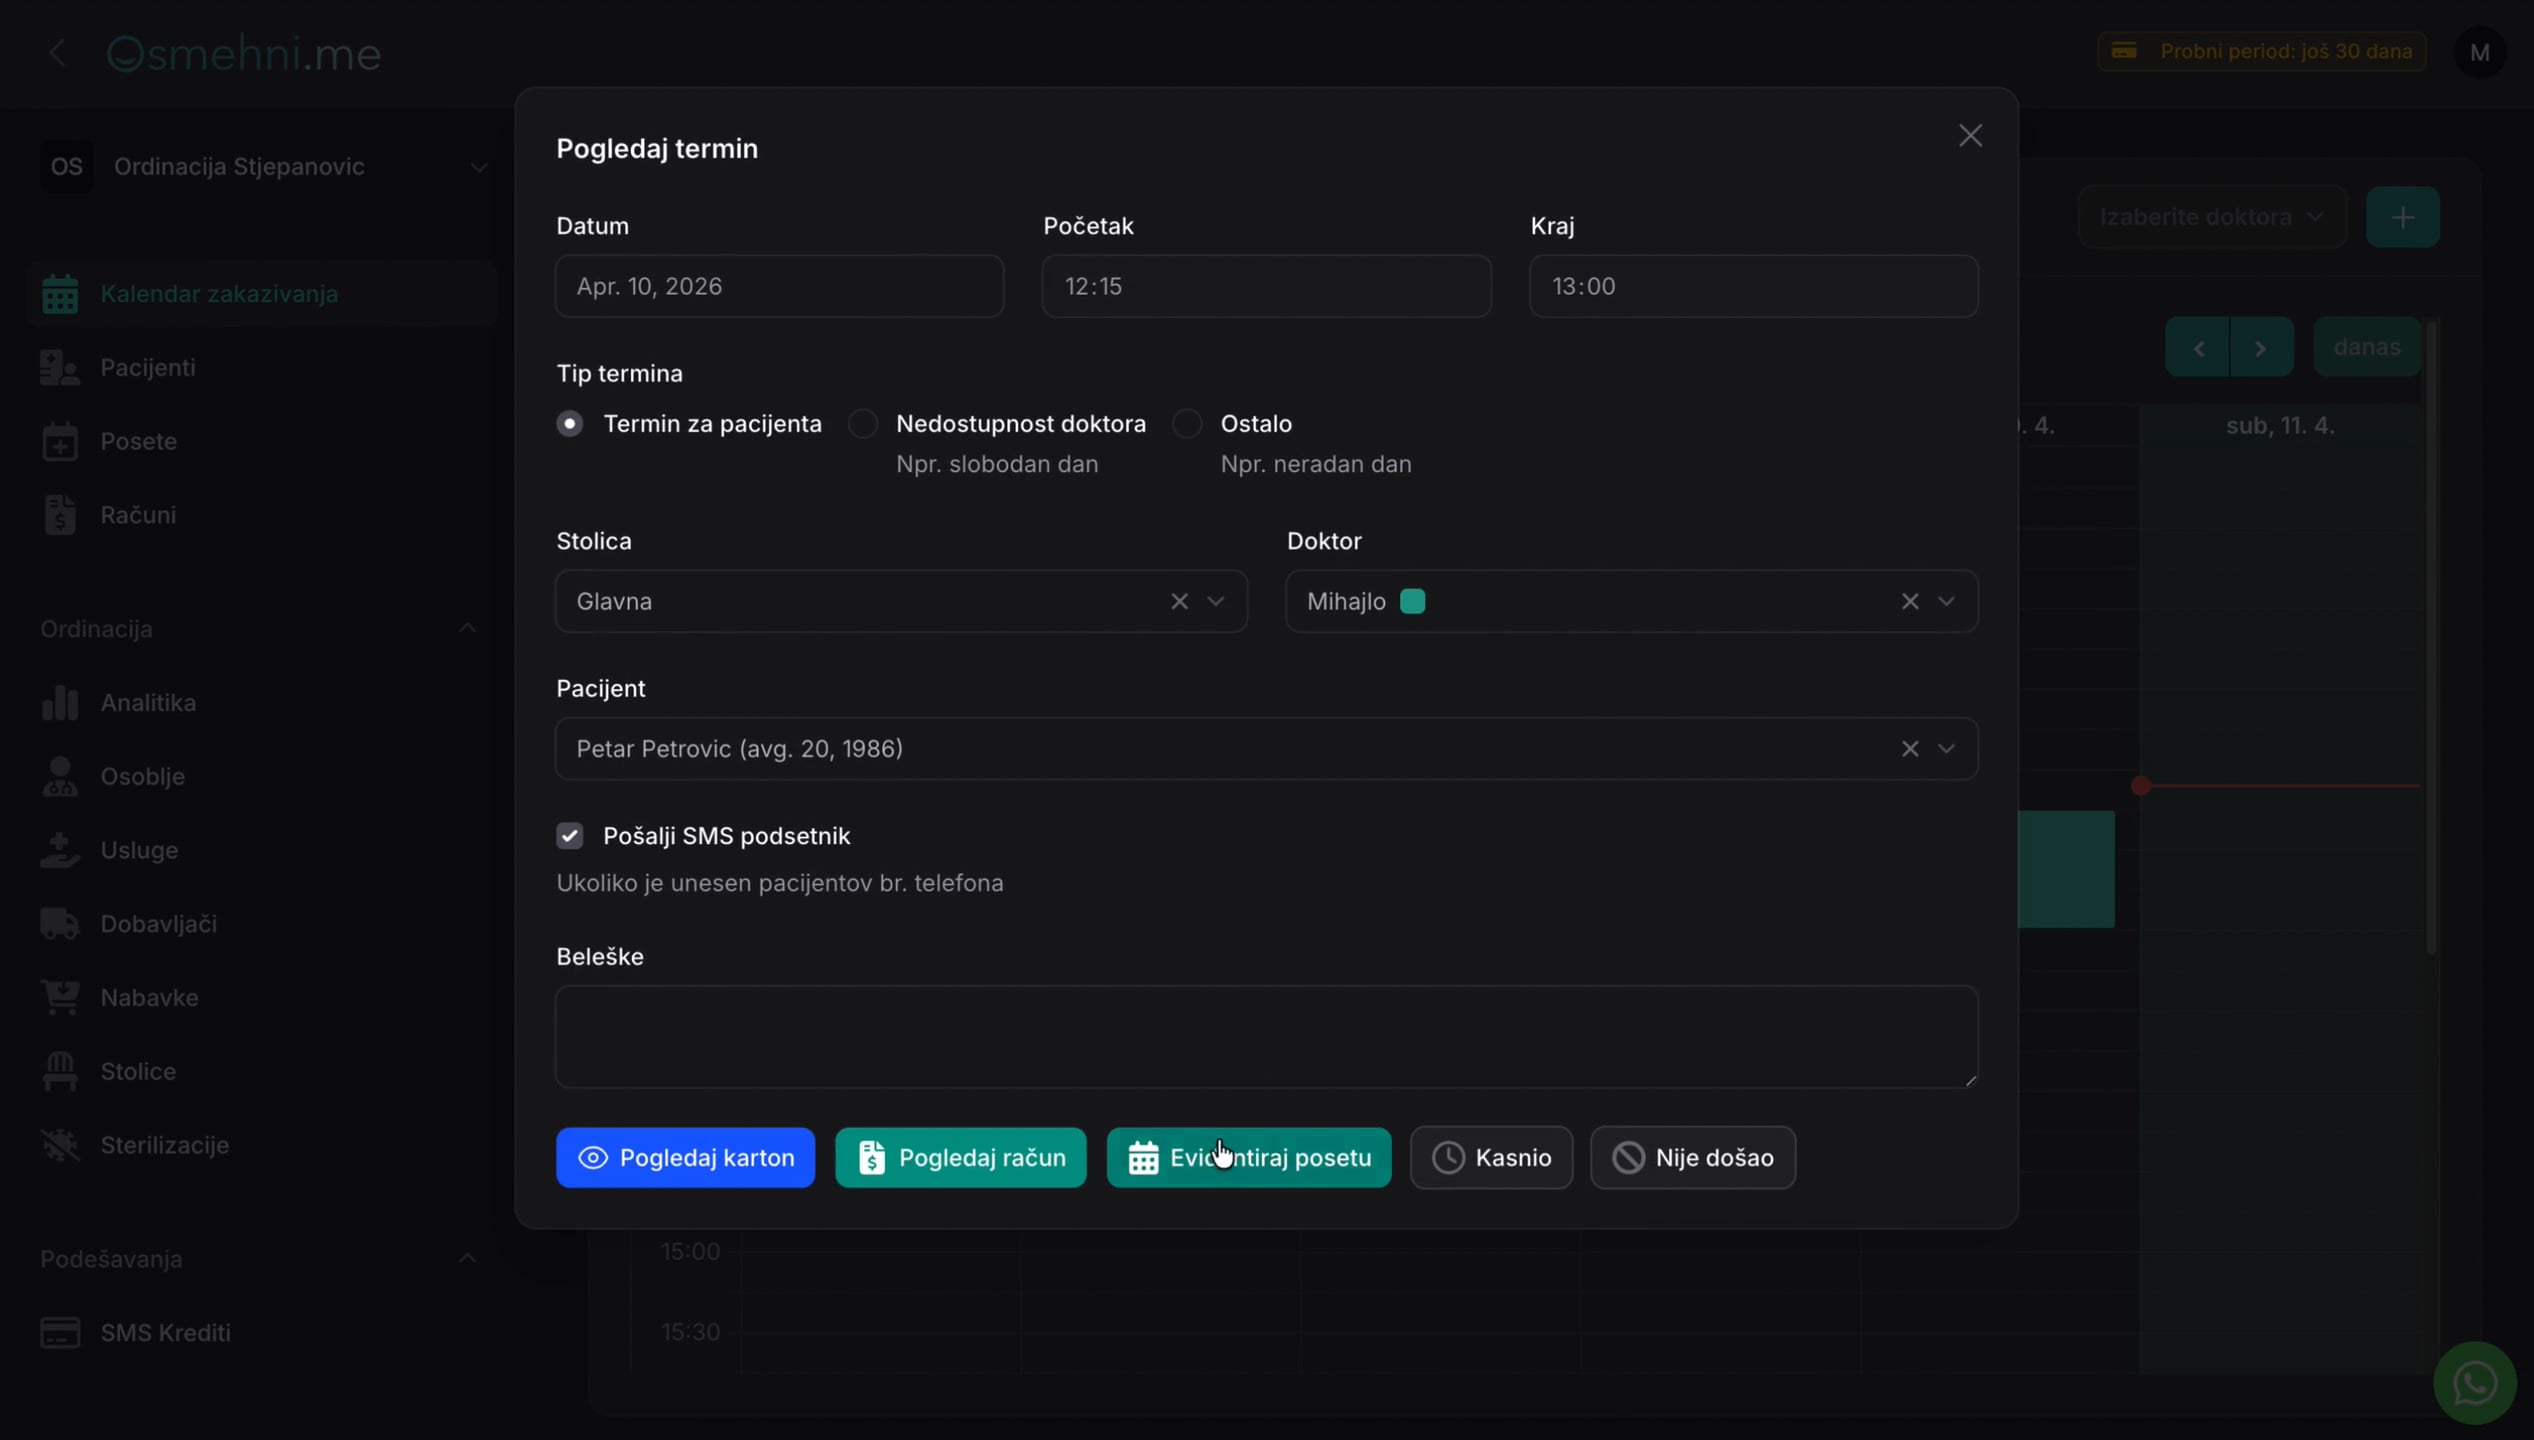The height and width of the screenshot is (1440, 2534).
Task: Open the Izaberite doktora dropdown
Action: coord(2212,217)
